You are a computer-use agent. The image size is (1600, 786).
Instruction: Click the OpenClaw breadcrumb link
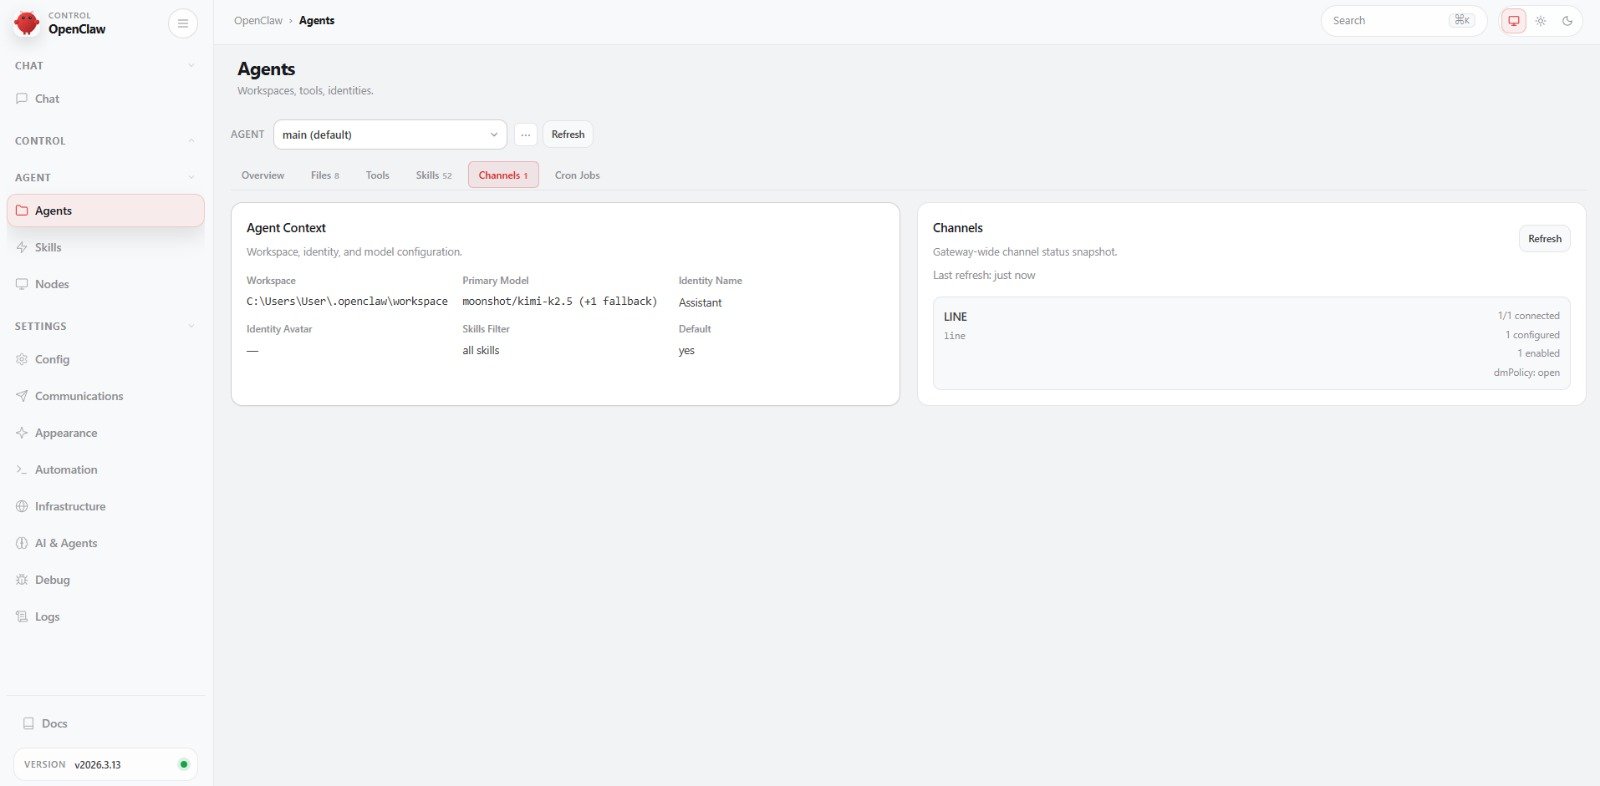(x=258, y=21)
